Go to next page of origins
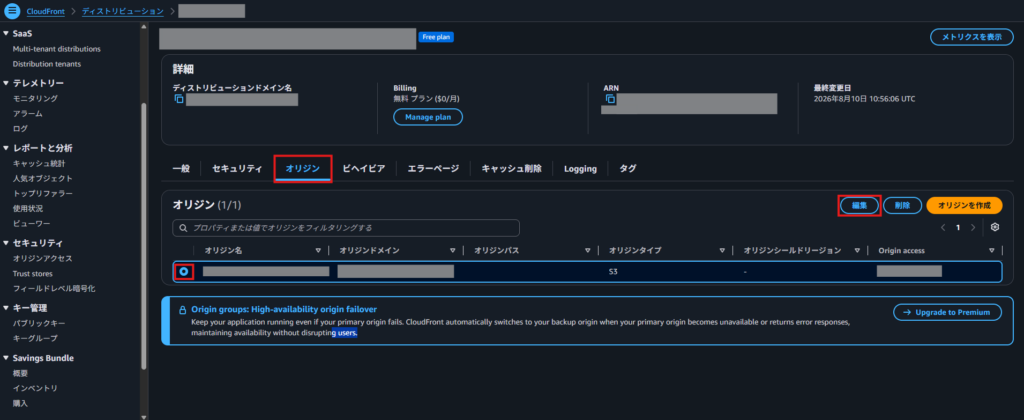Viewport: 1024px width, 420px height. (973, 227)
